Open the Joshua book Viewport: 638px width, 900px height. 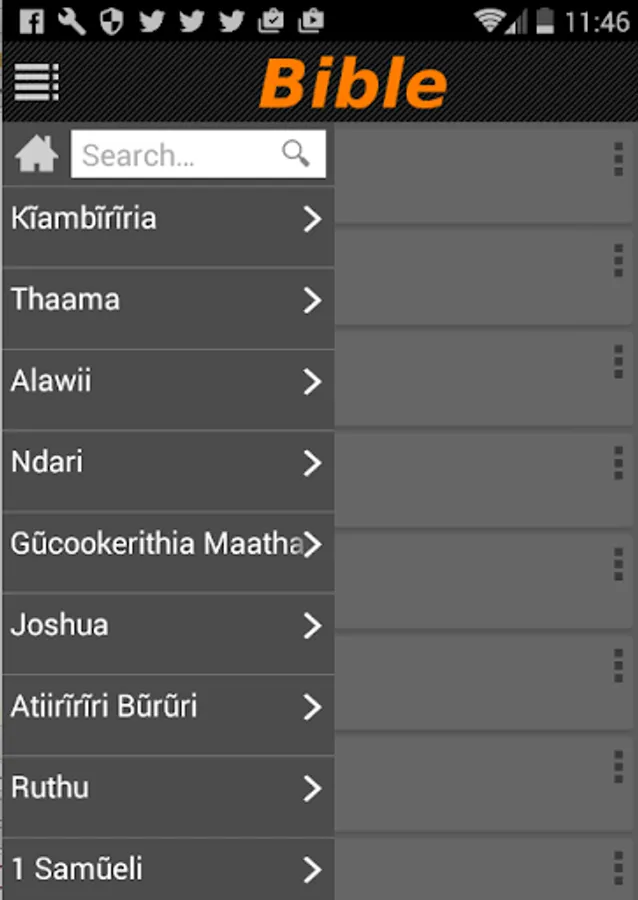tap(150, 626)
